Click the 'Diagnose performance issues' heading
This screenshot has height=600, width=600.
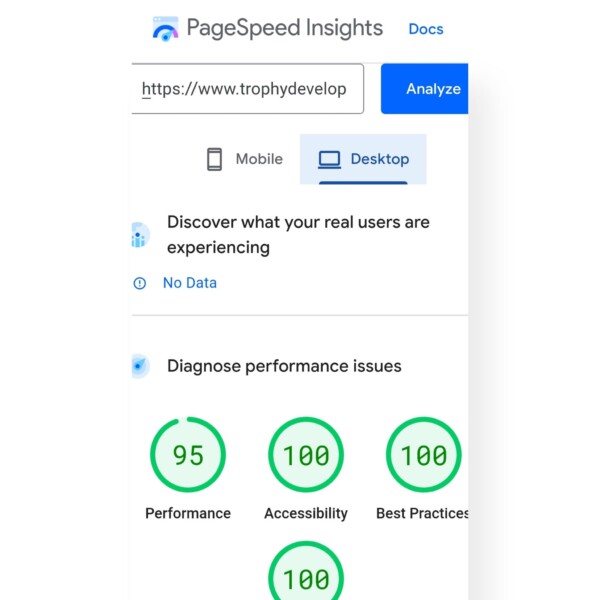tap(284, 366)
